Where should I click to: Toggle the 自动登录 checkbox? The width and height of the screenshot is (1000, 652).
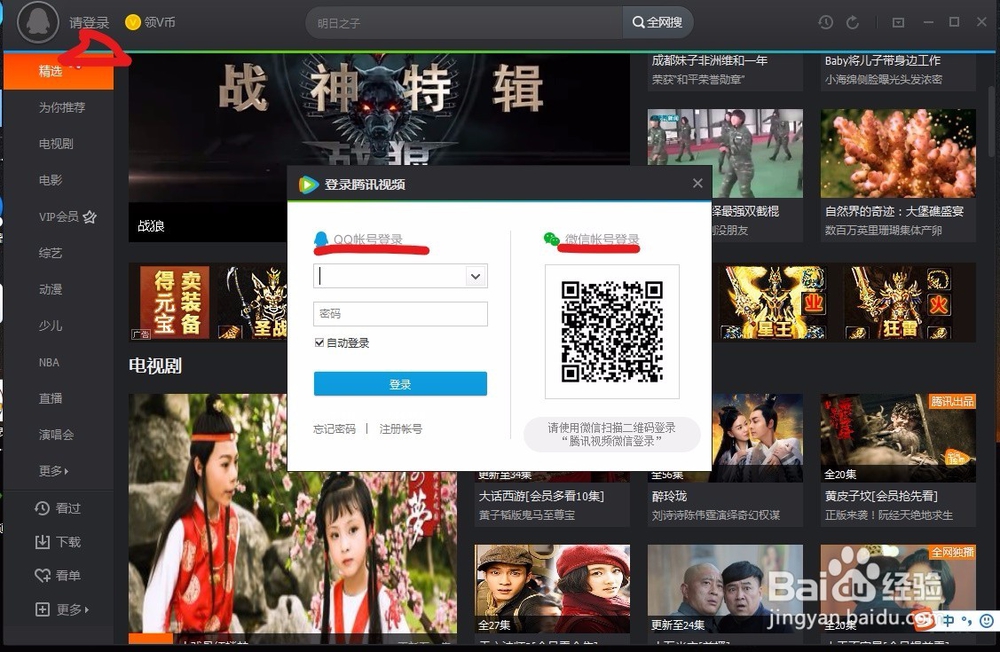point(320,343)
